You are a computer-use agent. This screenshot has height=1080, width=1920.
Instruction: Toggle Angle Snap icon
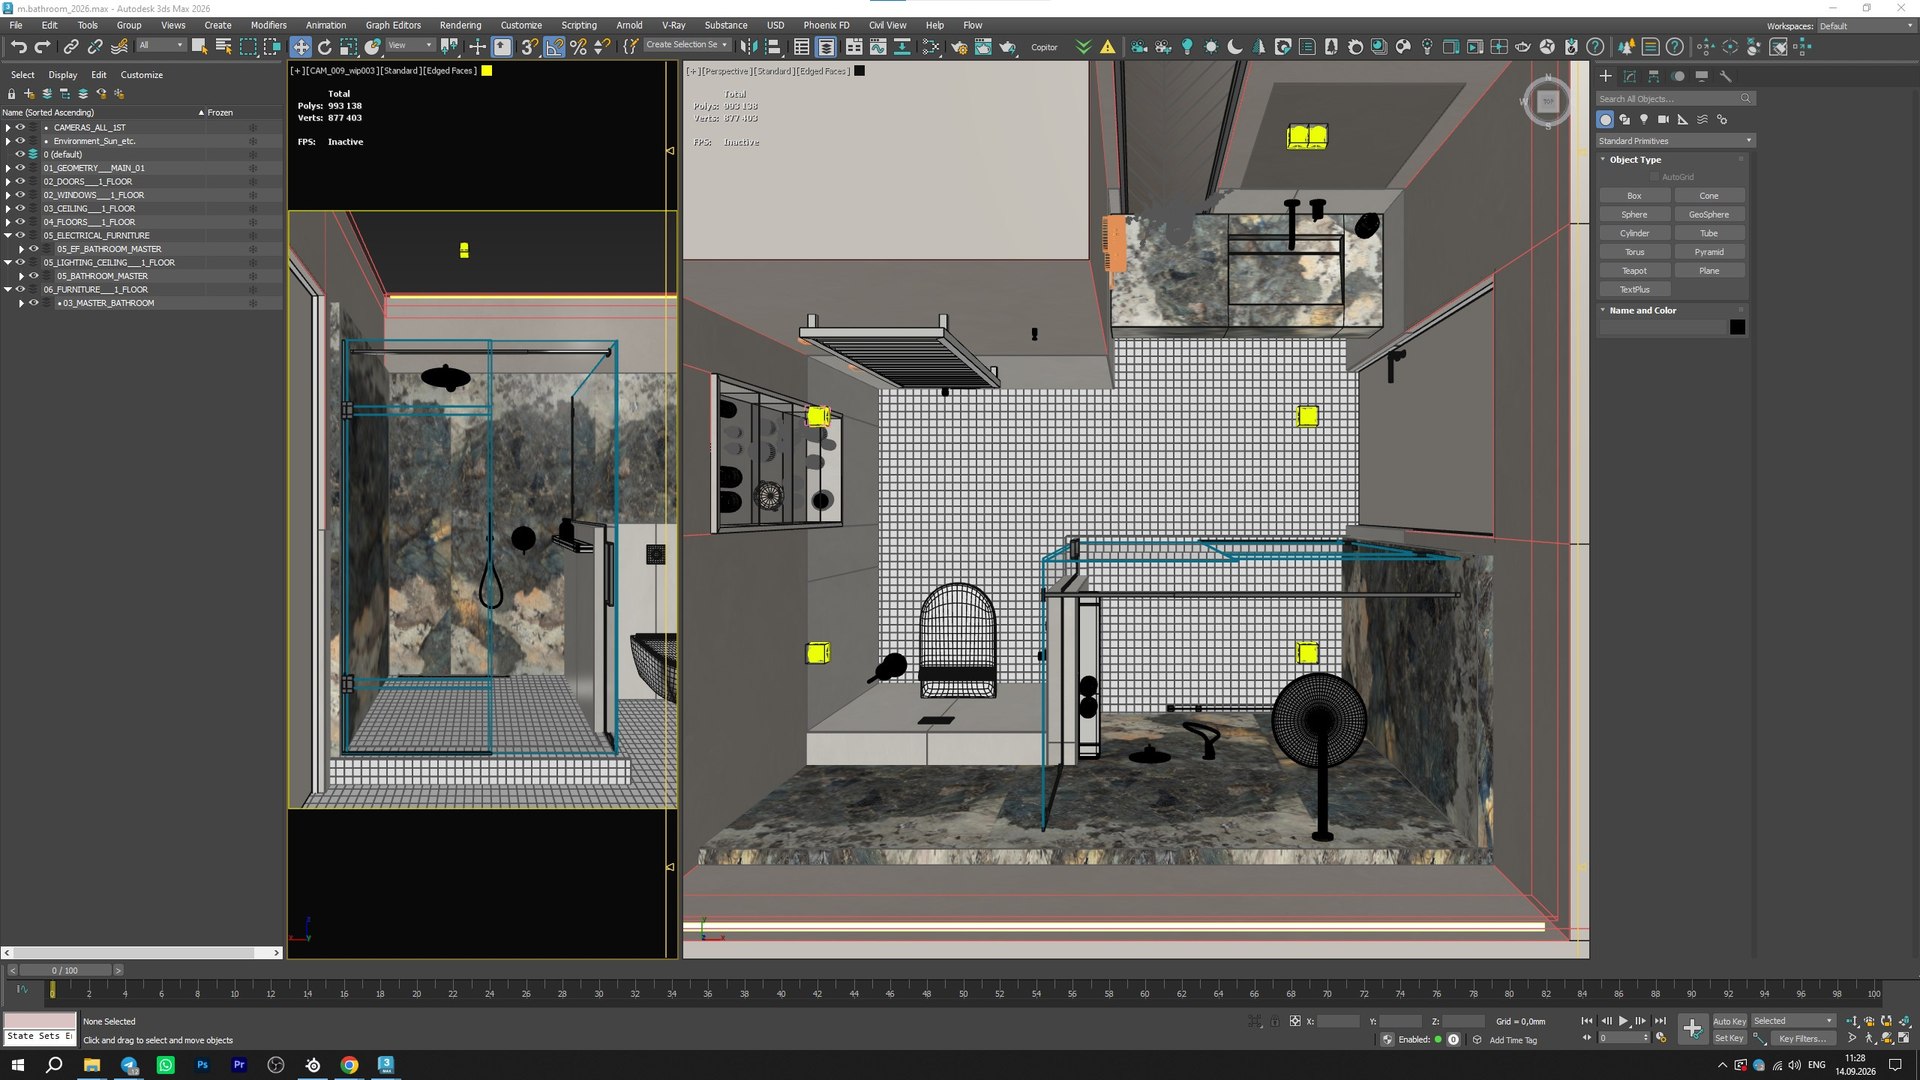click(554, 47)
